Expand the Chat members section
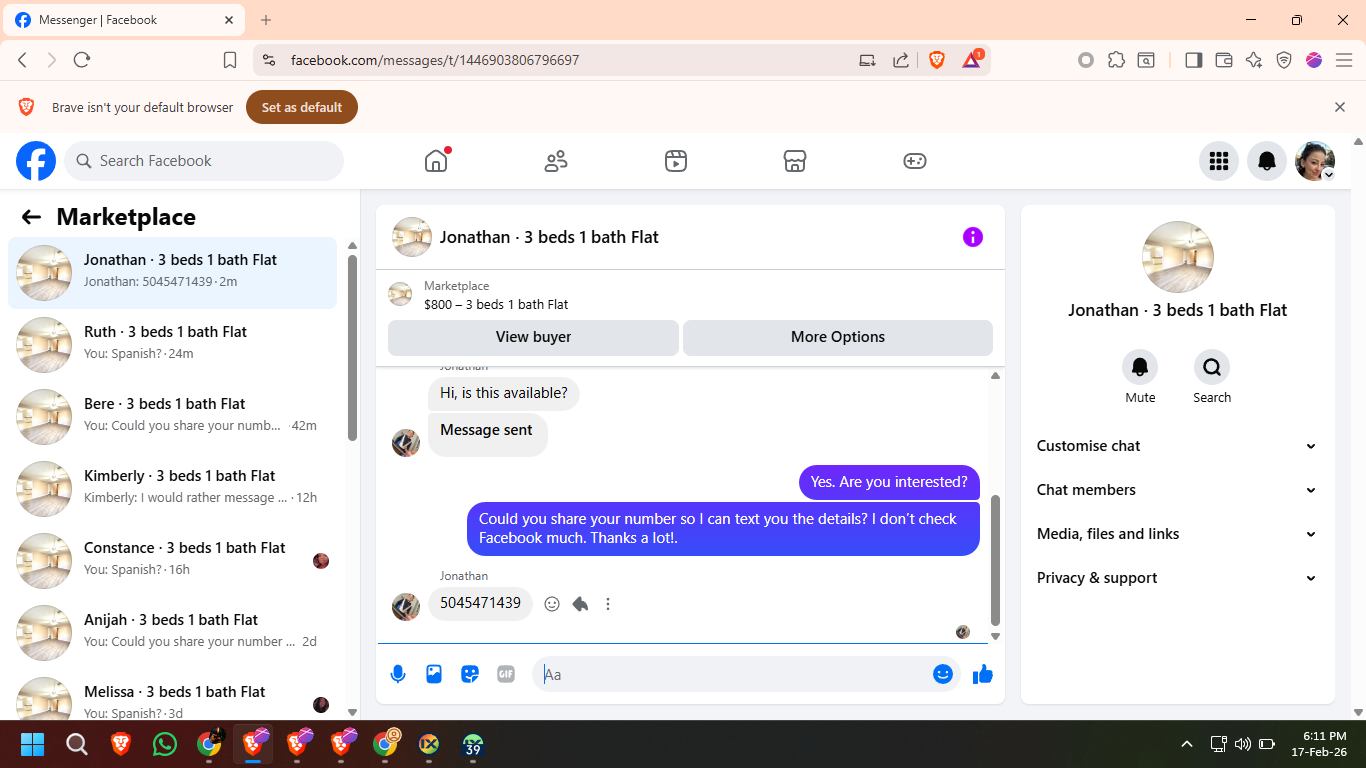Screen dimensions: 1366x768 [1177, 490]
